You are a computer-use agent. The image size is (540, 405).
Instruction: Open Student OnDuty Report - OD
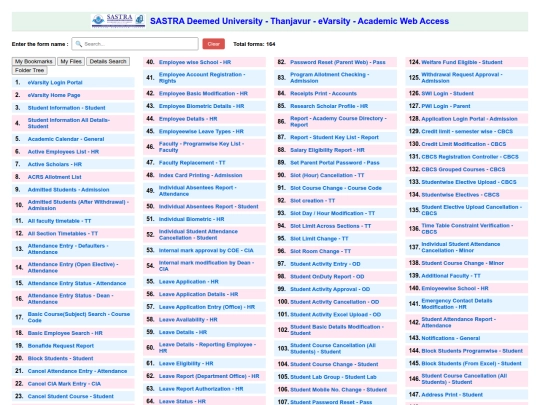(x=327, y=277)
